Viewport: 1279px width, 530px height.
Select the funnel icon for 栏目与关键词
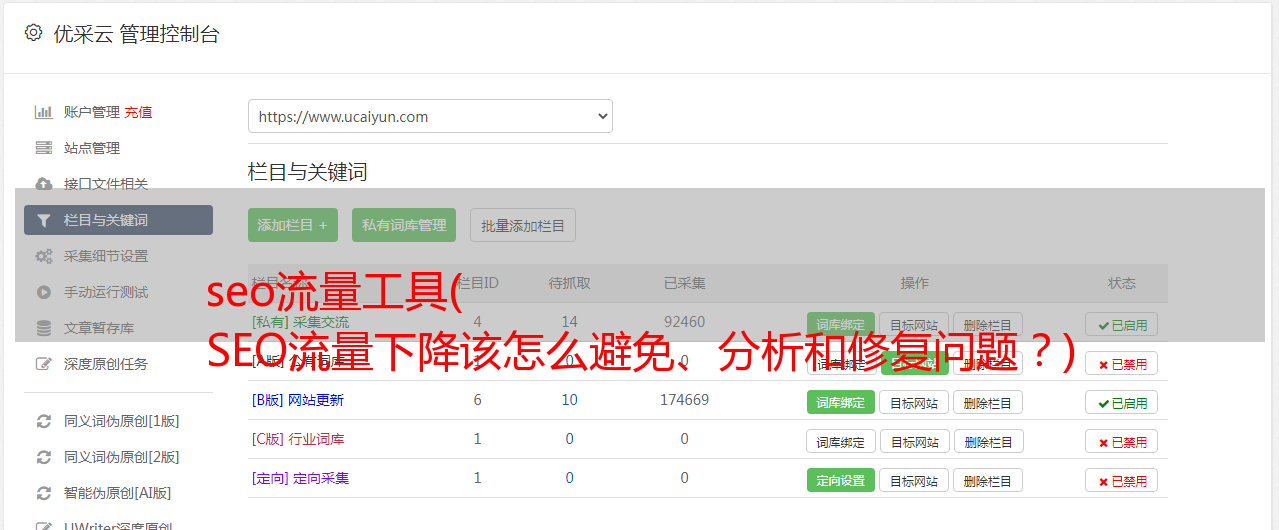tap(44, 220)
